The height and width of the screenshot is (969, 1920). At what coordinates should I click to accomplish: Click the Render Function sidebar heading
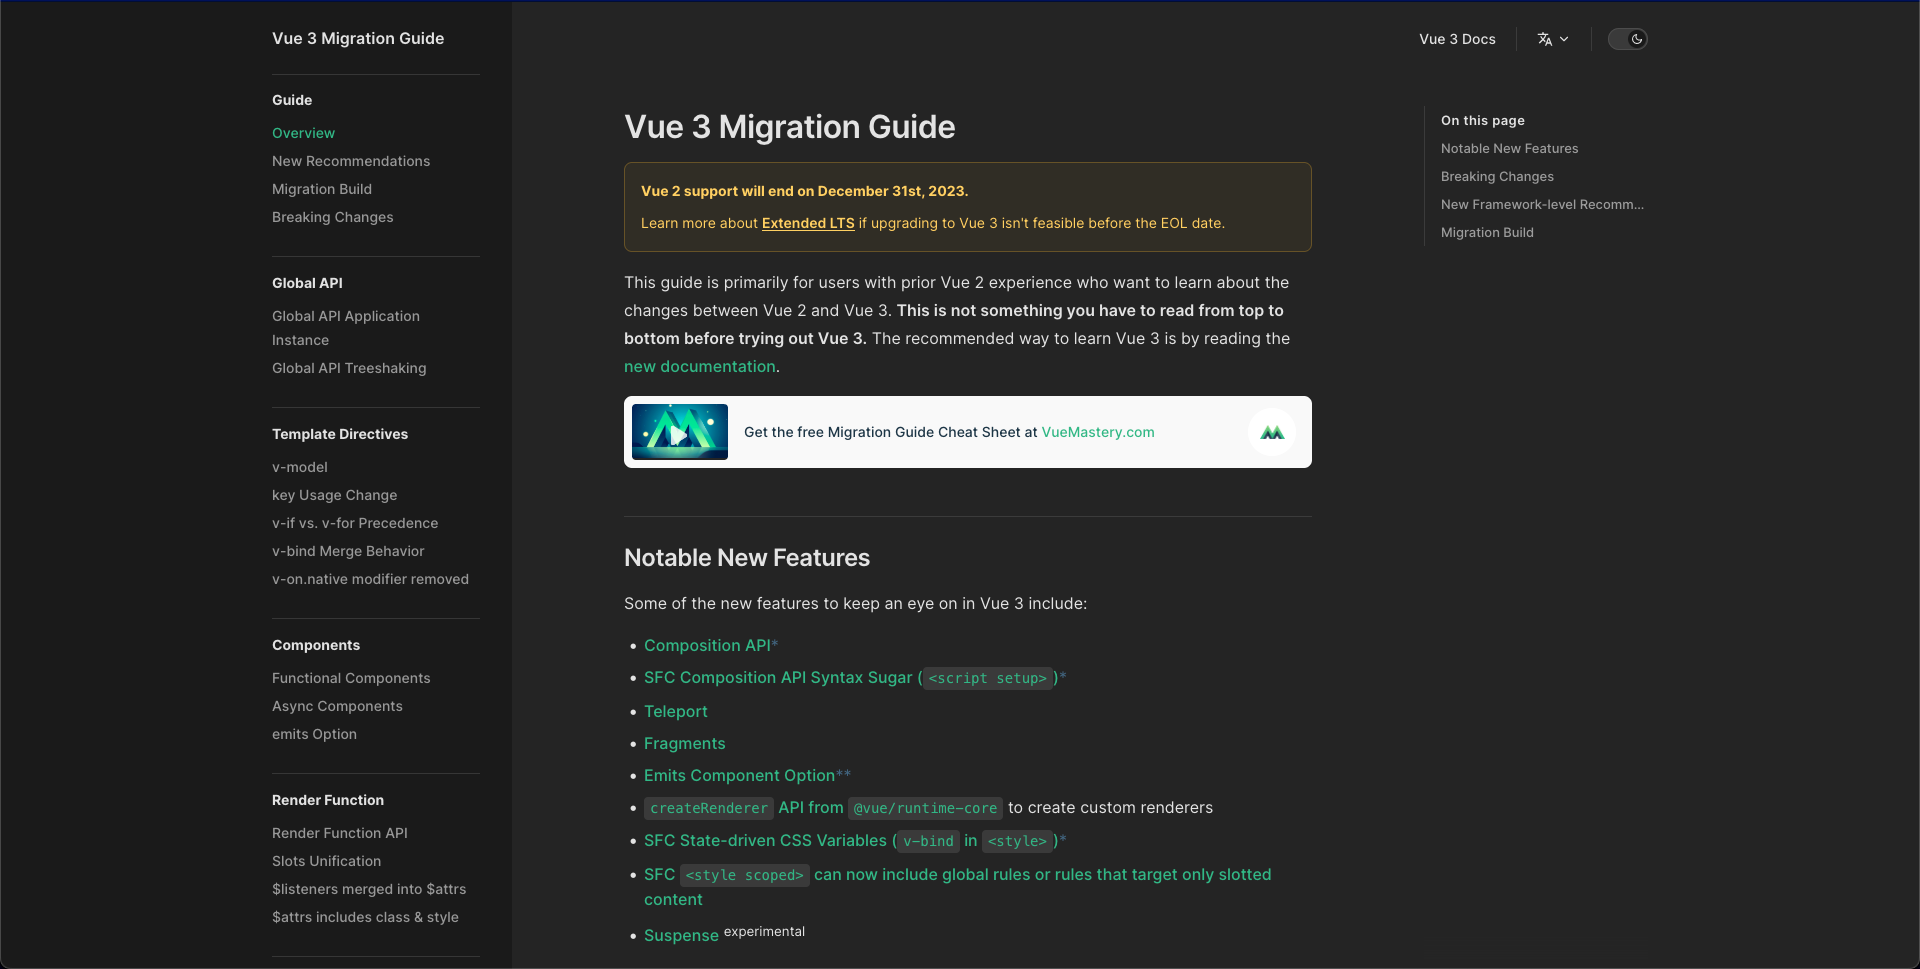pos(328,800)
